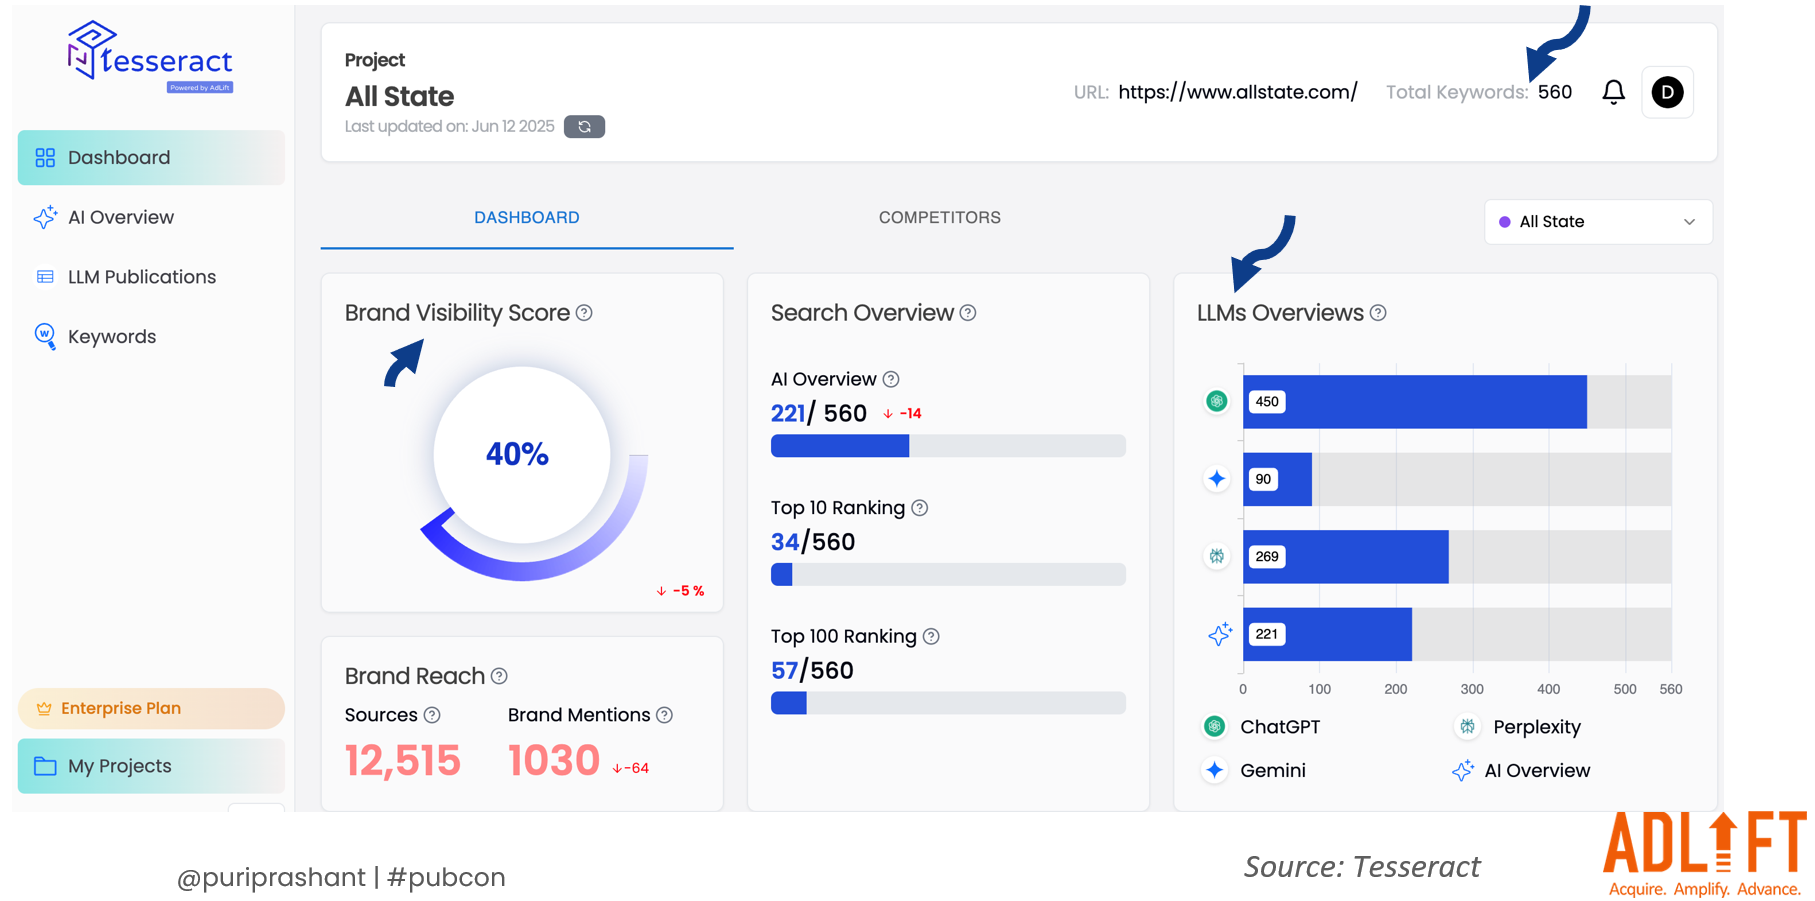Toggle Perplexity legend entry
1815x901 pixels.
1518,727
